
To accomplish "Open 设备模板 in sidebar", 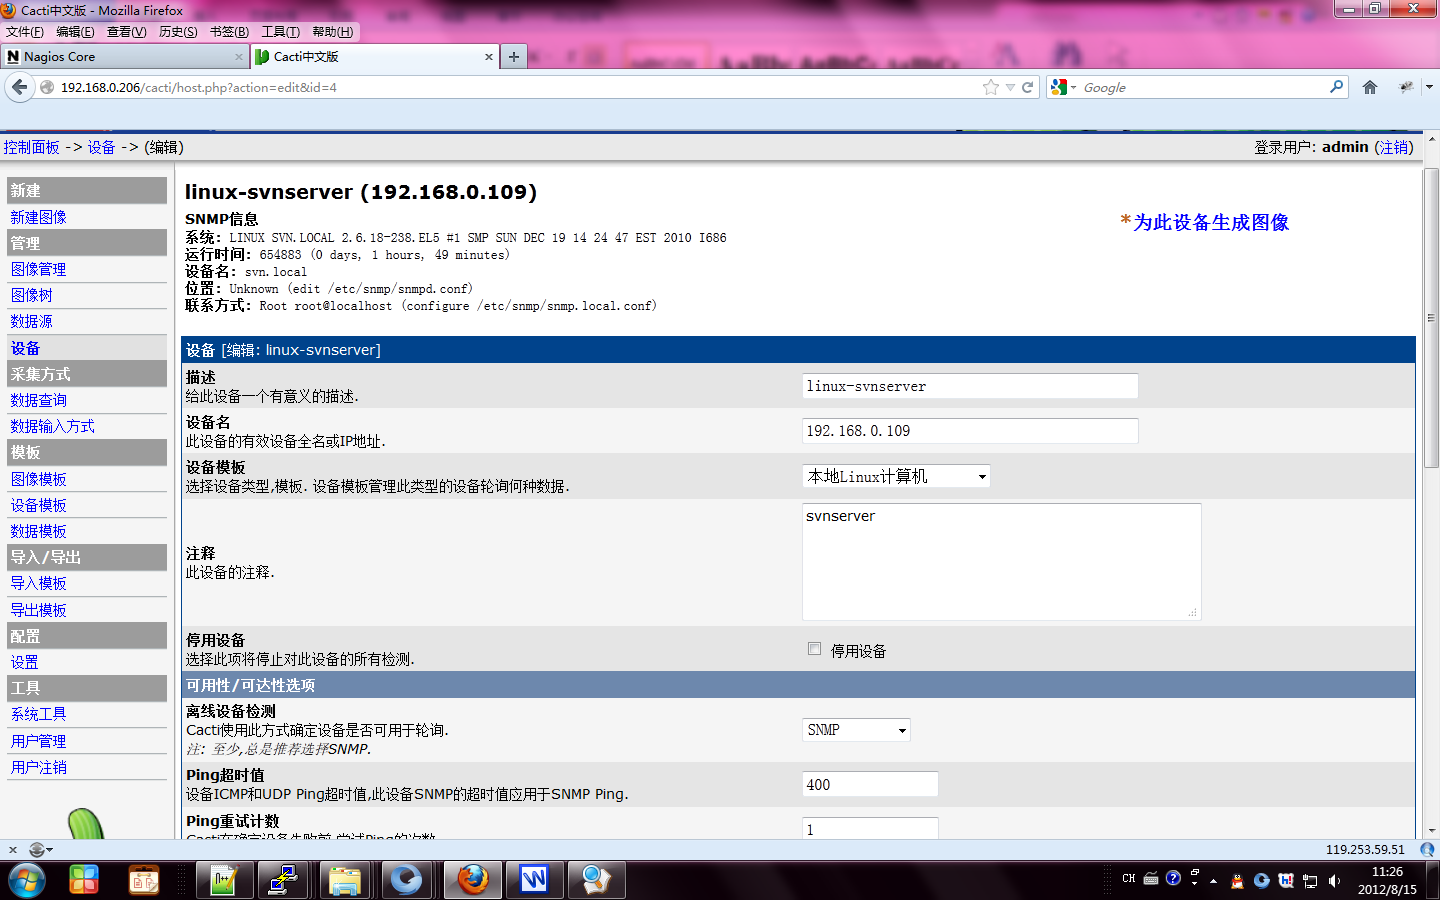I will tap(38, 505).
